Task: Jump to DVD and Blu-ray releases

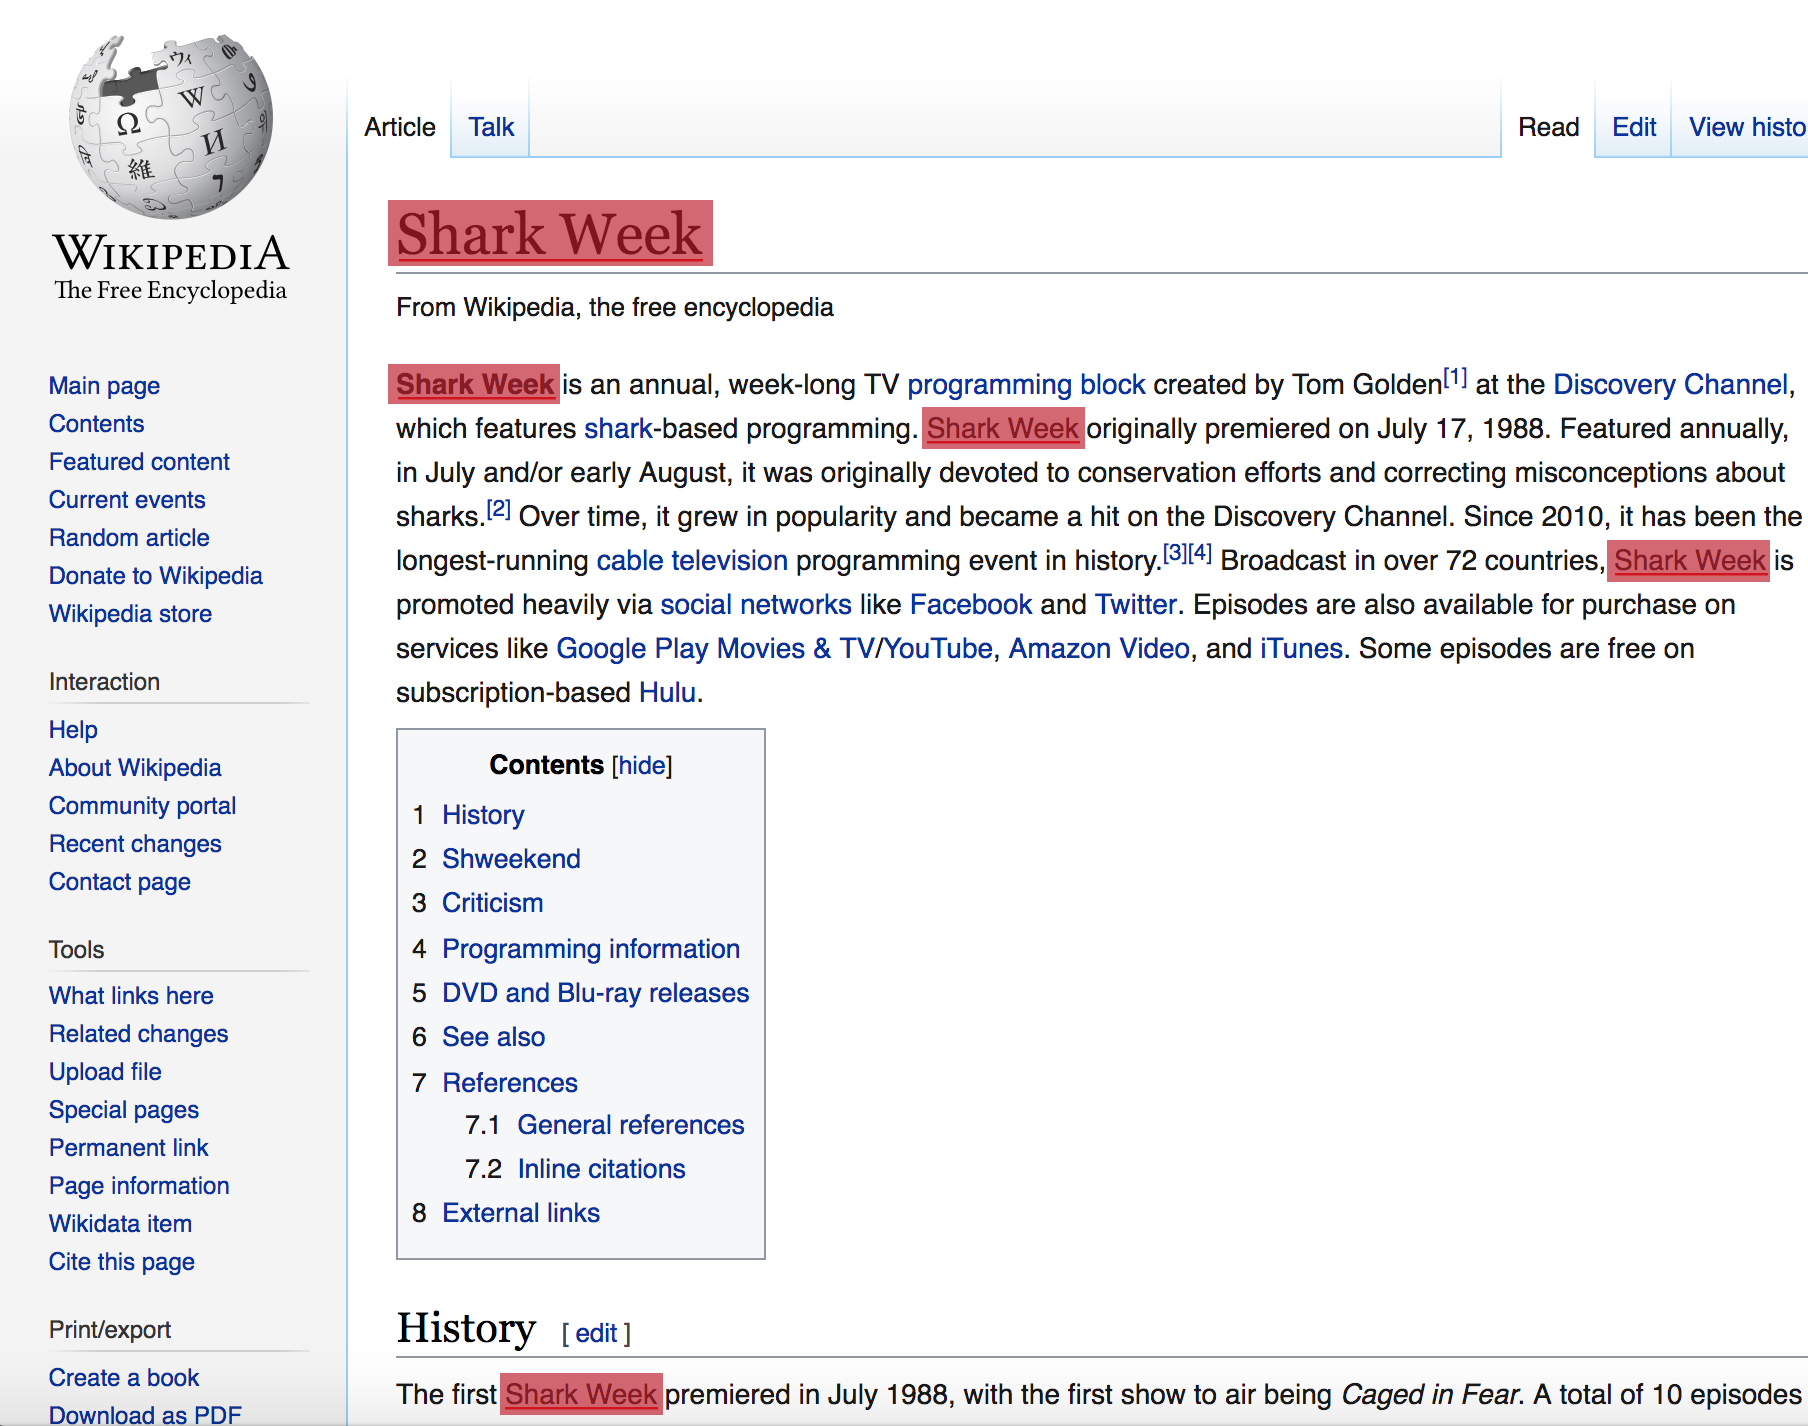Action: point(595,993)
